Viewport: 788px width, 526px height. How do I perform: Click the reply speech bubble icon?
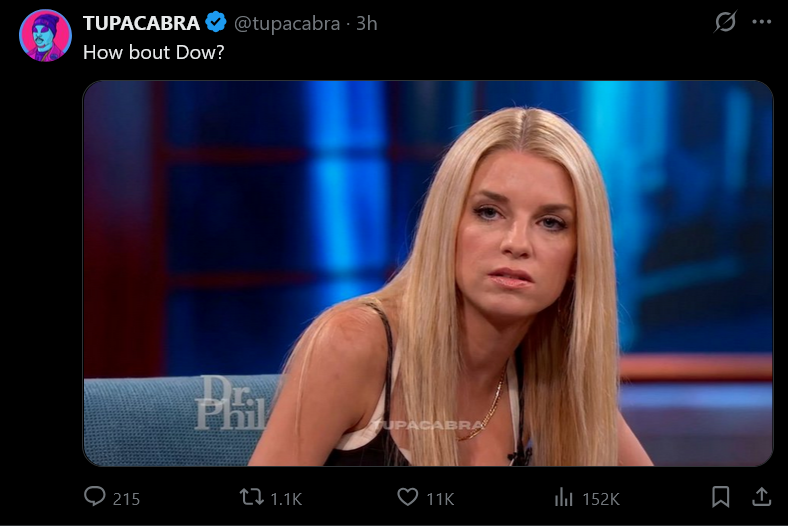click(94, 497)
